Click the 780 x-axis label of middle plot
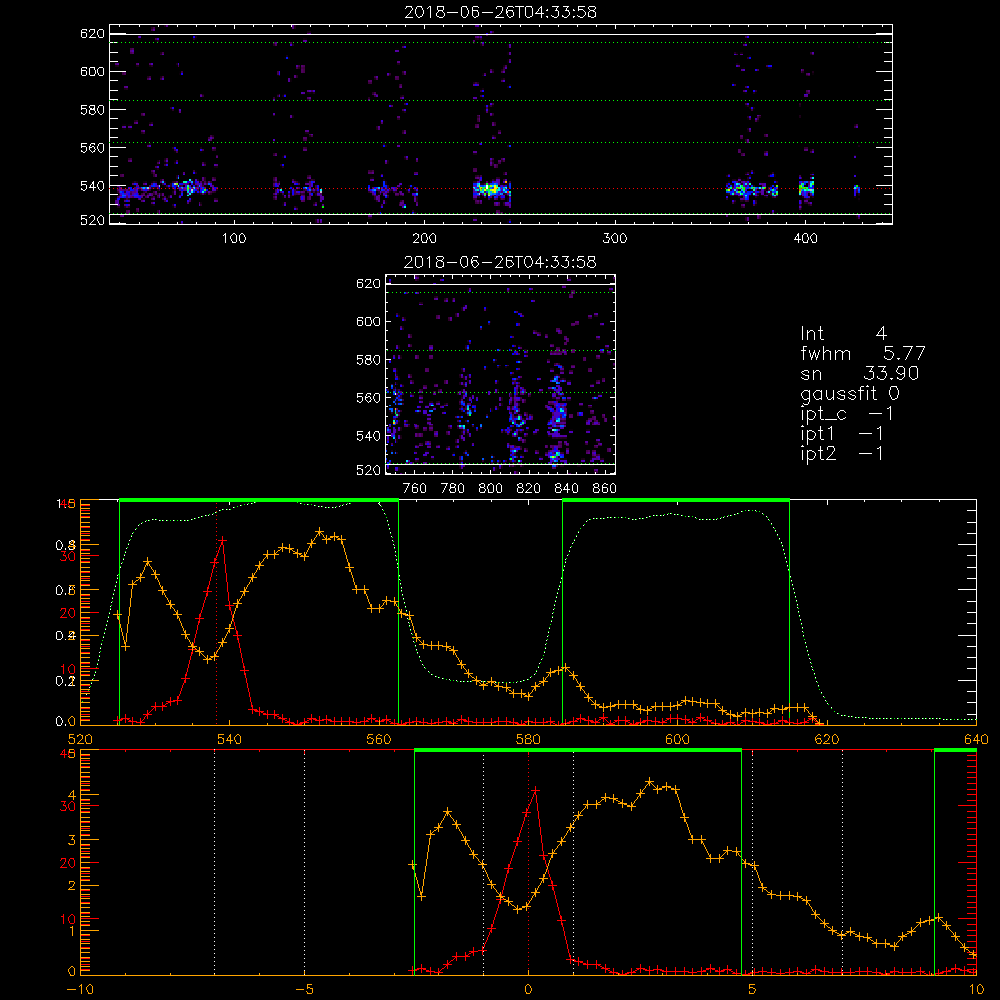This screenshot has height=1000, width=1000. click(453, 489)
